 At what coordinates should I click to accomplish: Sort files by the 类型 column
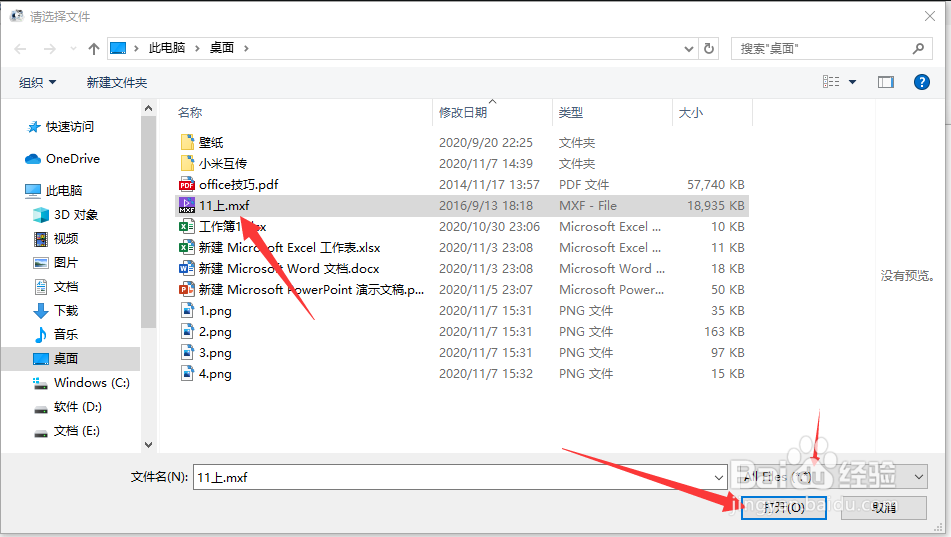coord(571,113)
